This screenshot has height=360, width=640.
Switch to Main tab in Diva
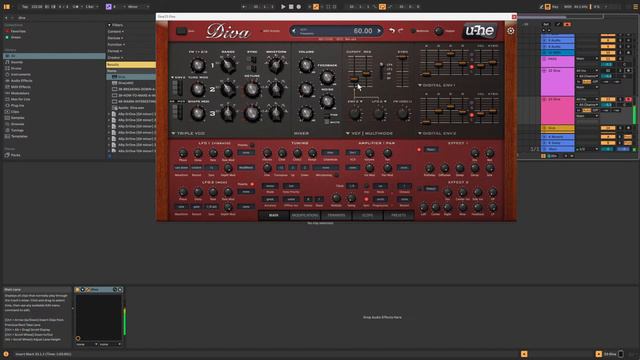point(274,215)
